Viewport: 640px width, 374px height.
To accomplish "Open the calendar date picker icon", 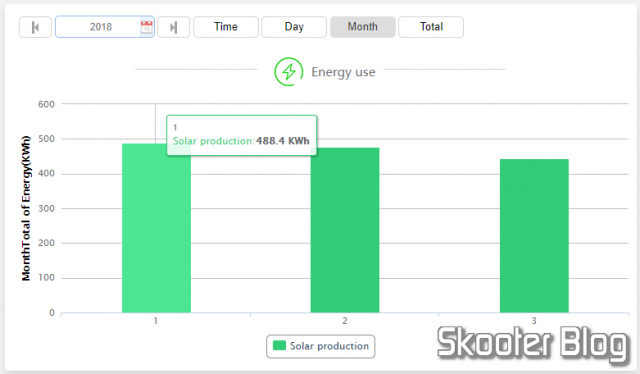I will (x=147, y=27).
